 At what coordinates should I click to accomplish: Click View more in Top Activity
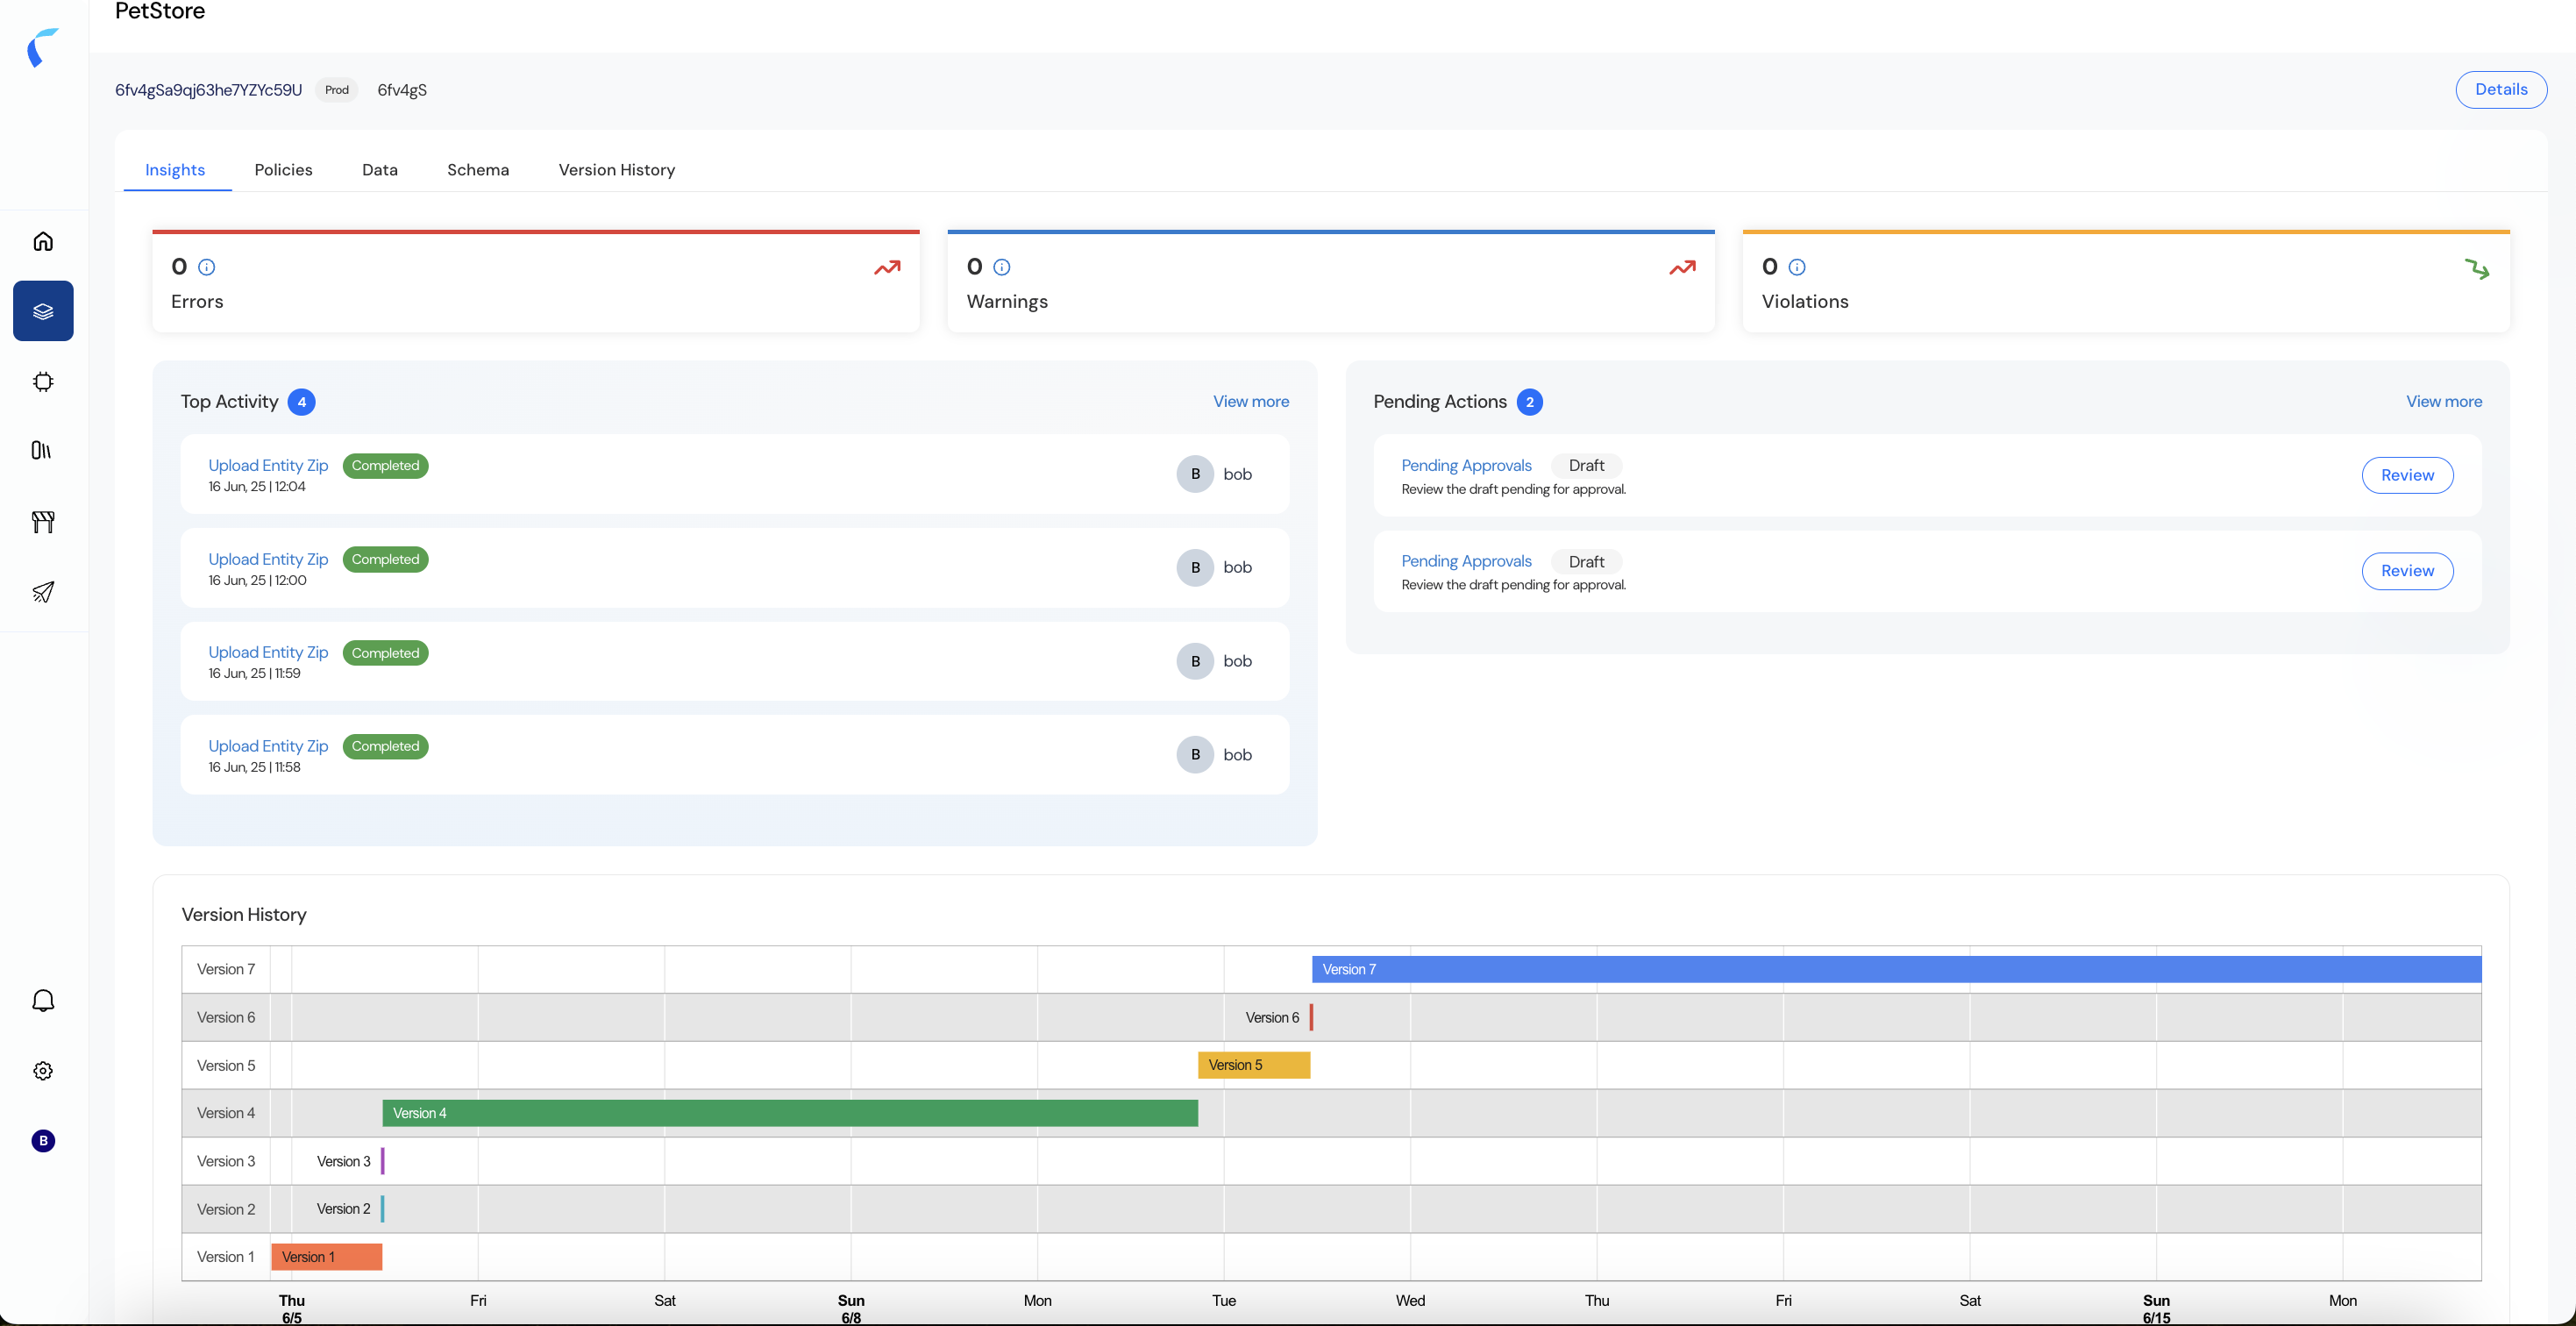pos(1250,401)
